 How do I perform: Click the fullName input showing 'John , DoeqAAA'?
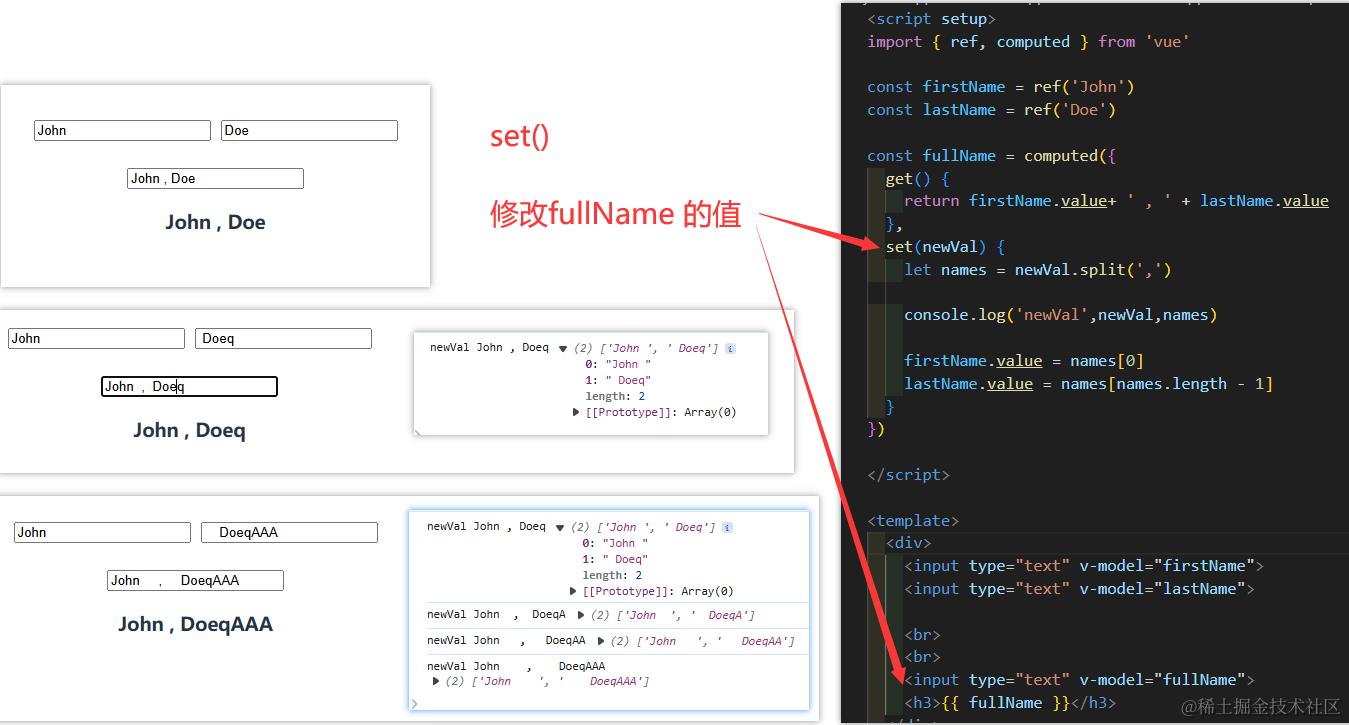(x=195, y=580)
